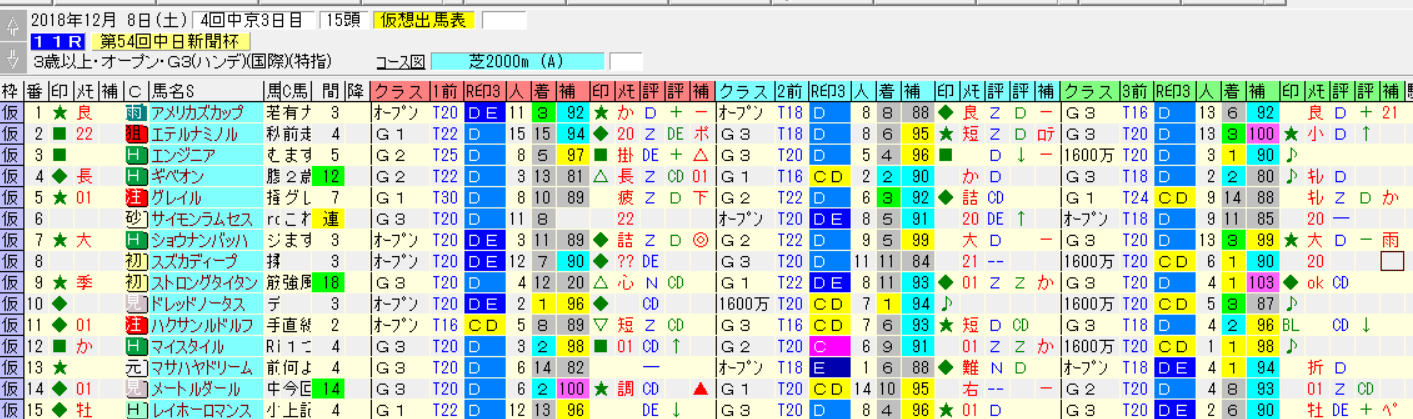Click the 番 column header

pyautogui.click(x=36, y=90)
